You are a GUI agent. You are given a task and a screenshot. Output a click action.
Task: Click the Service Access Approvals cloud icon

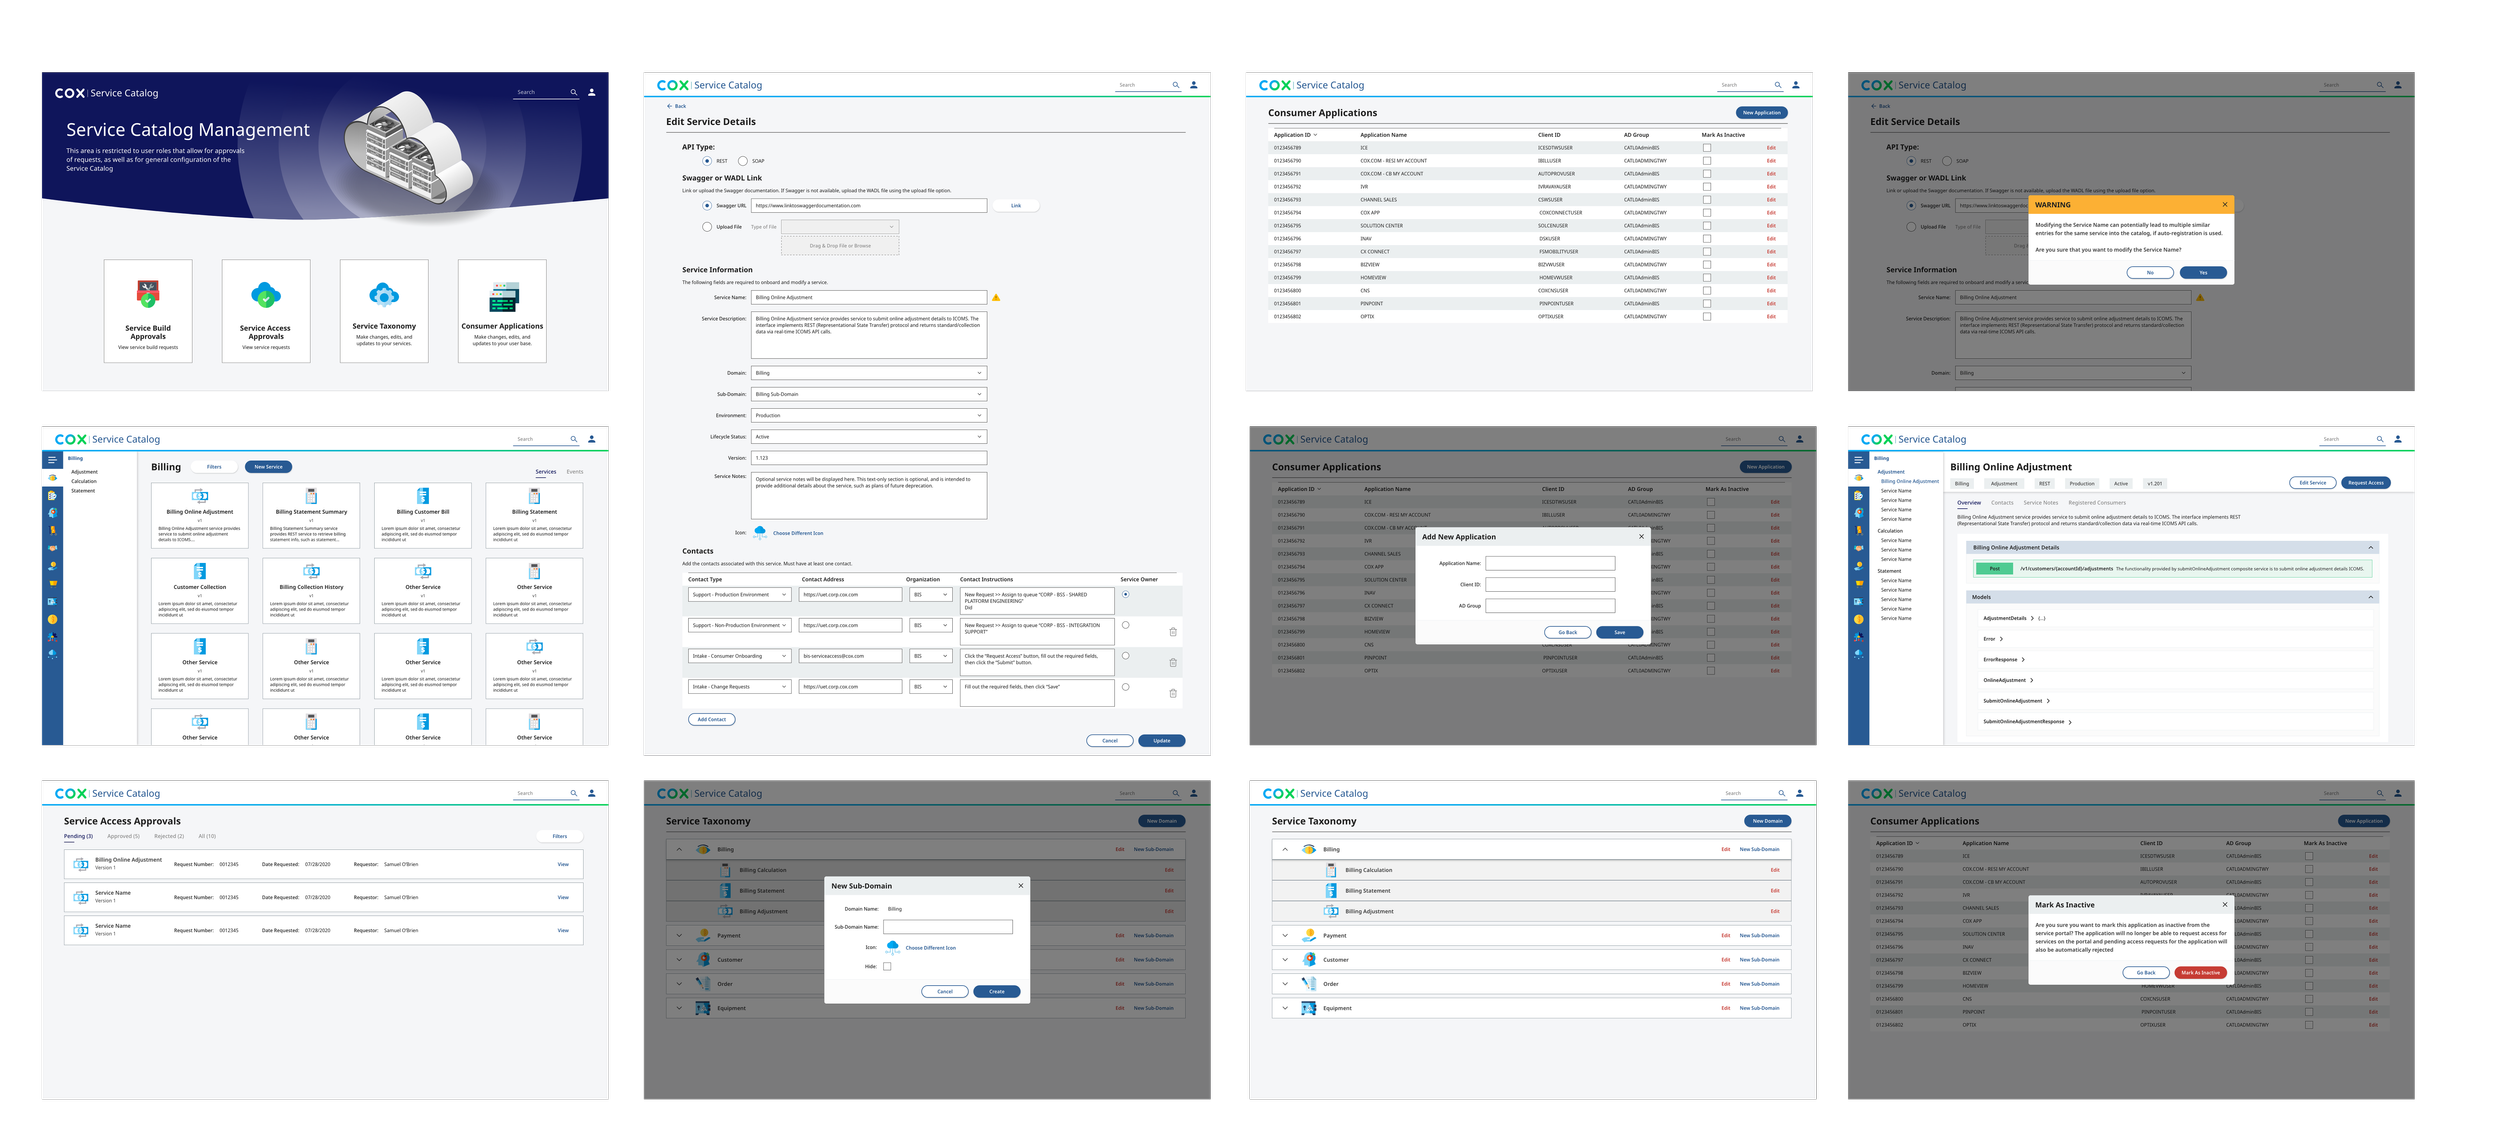tap(266, 295)
